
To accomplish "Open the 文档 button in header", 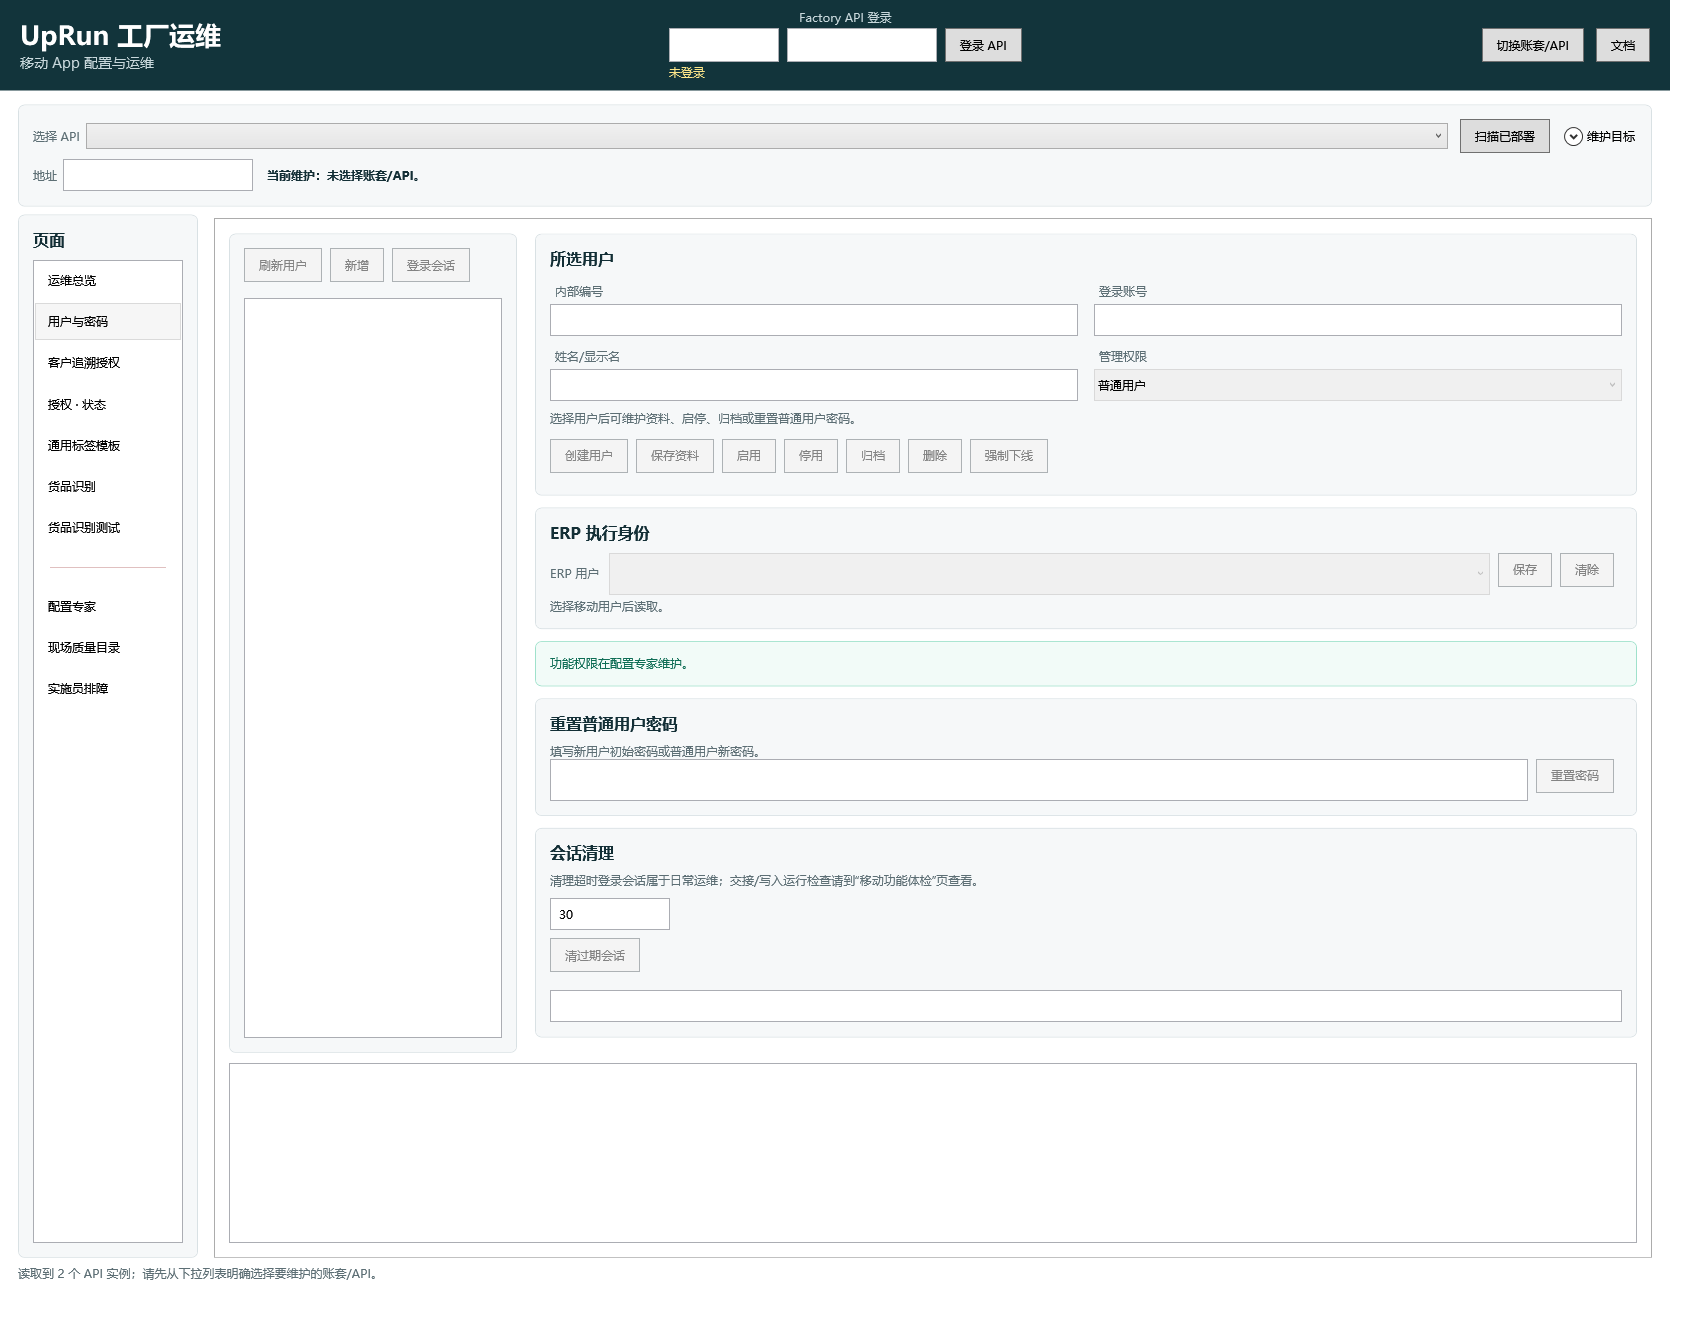I will click(x=1622, y=45).
